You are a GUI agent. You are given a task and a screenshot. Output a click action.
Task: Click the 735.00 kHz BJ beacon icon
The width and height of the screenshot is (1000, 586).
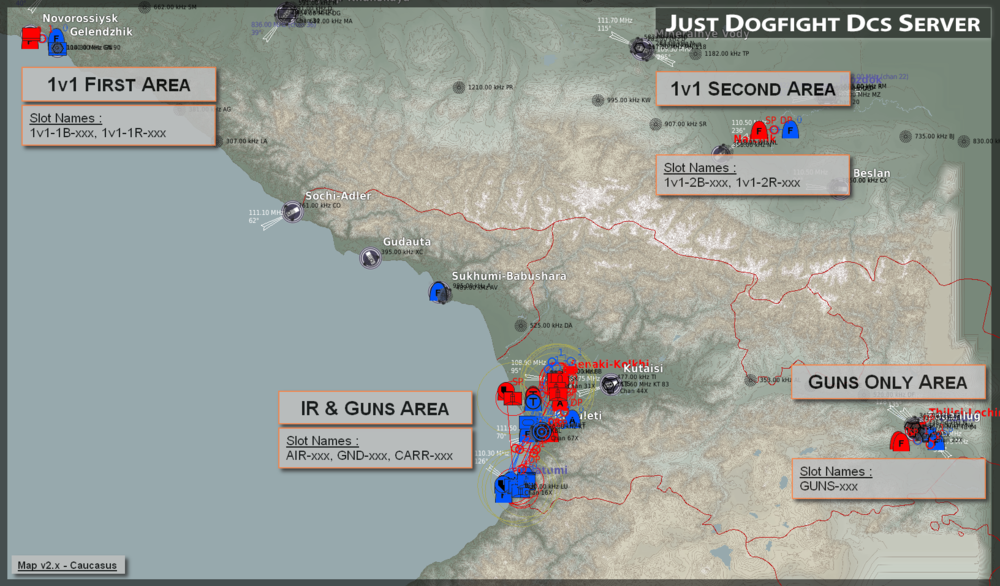coord(906,136)
